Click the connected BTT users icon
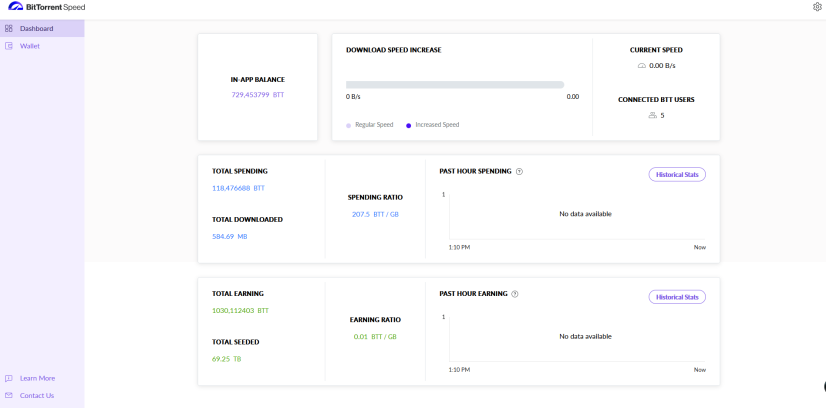Viewport: 826px width, 408px height. (x=652, y=115)
